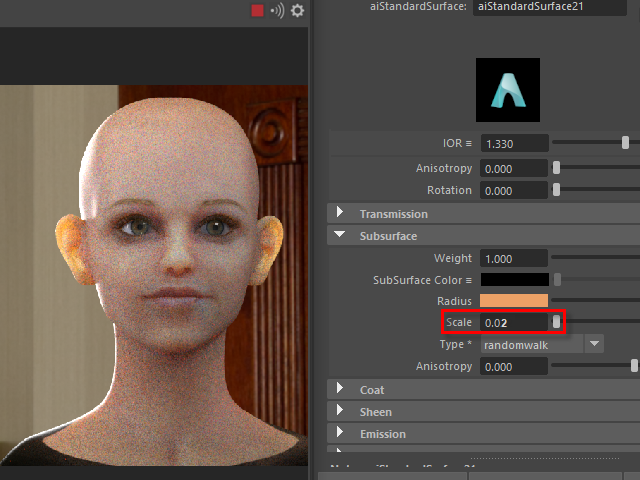The height and width of the screenshot is (480, 640).
Task: Click the orange Radius color swatch
Action: tap(514, 301)
